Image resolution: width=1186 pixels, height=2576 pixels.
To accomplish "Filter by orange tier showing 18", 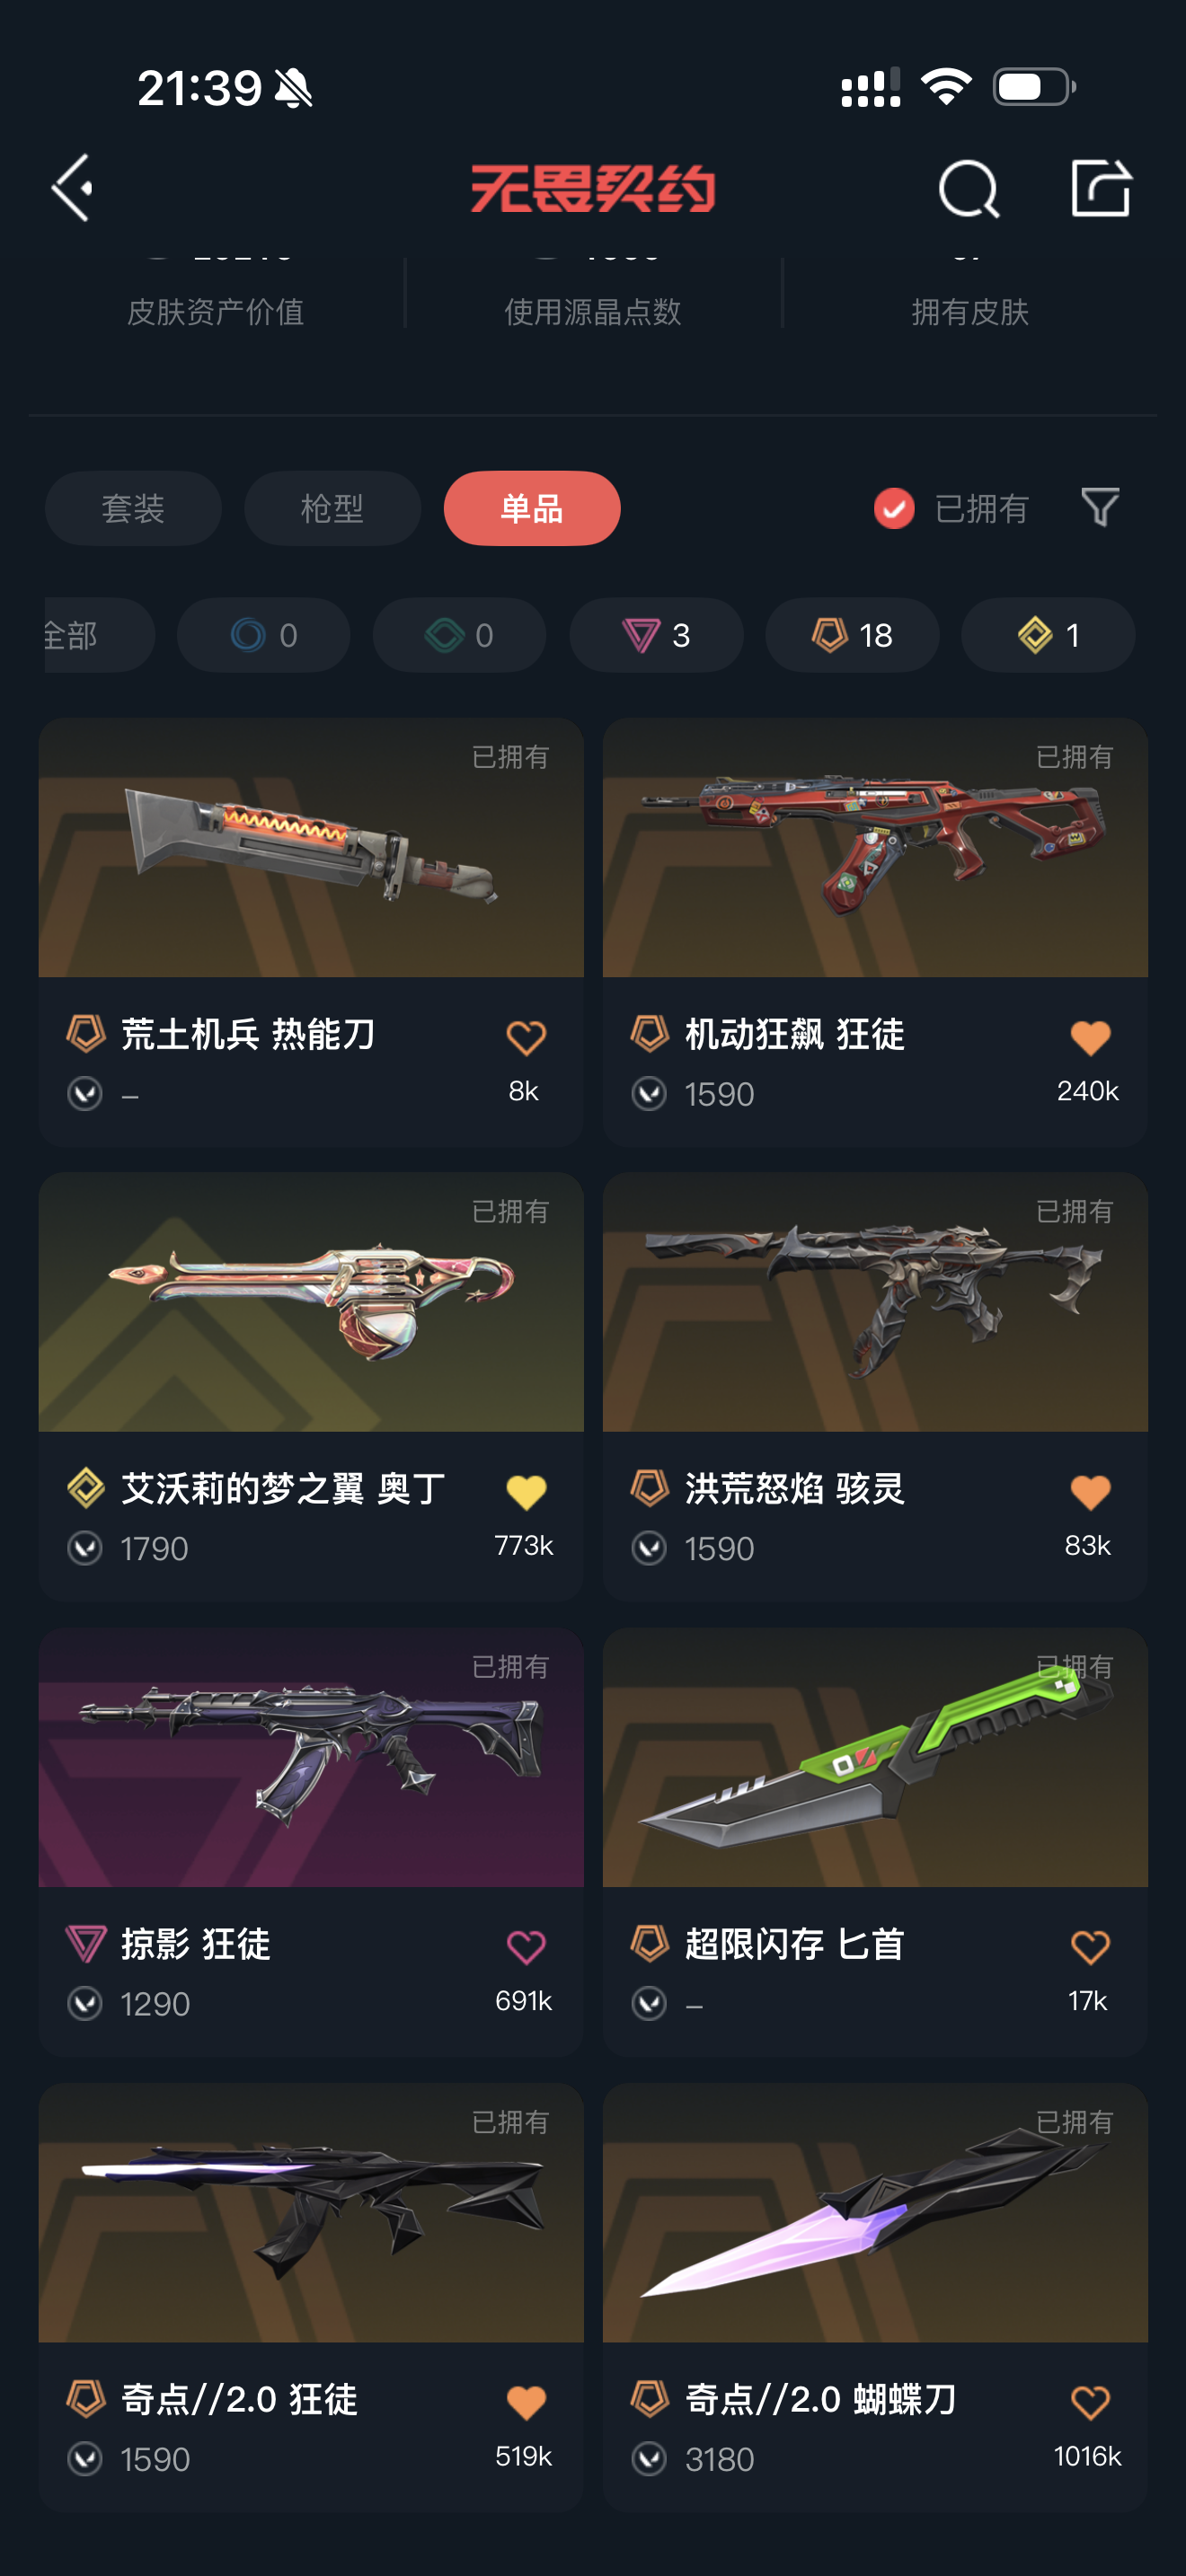I will [852, 635].
